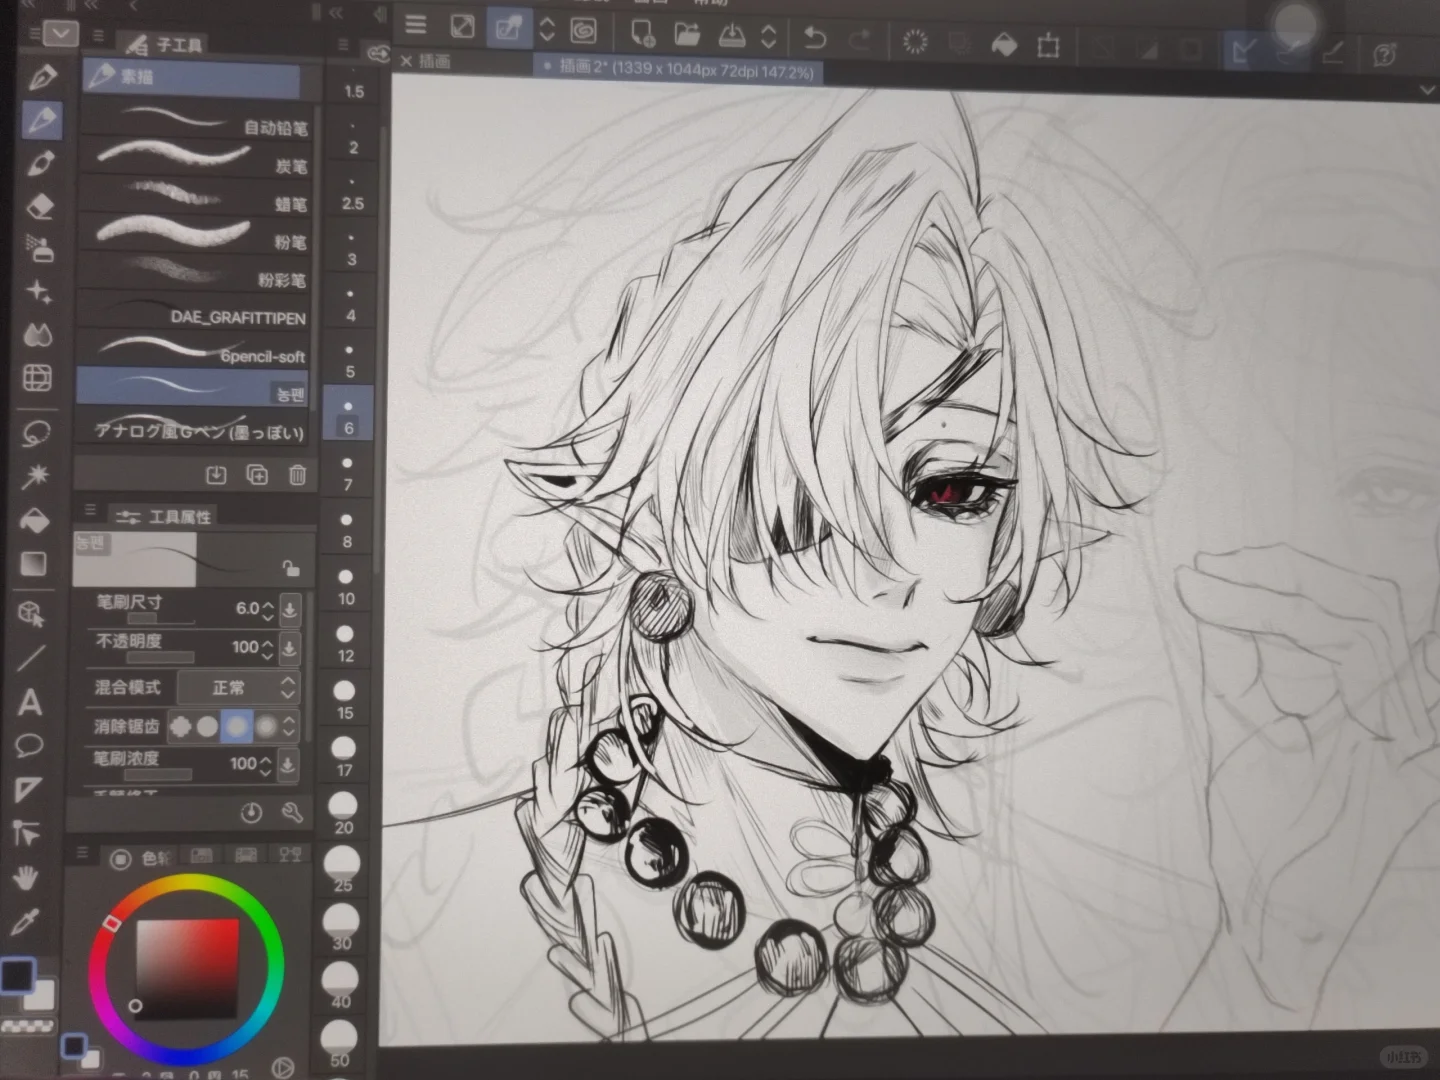Image resolution: width=1440 pixels, height=1080 pixels.
Task: Select the Eyedropper tool
Action: [x=24, y=922]
